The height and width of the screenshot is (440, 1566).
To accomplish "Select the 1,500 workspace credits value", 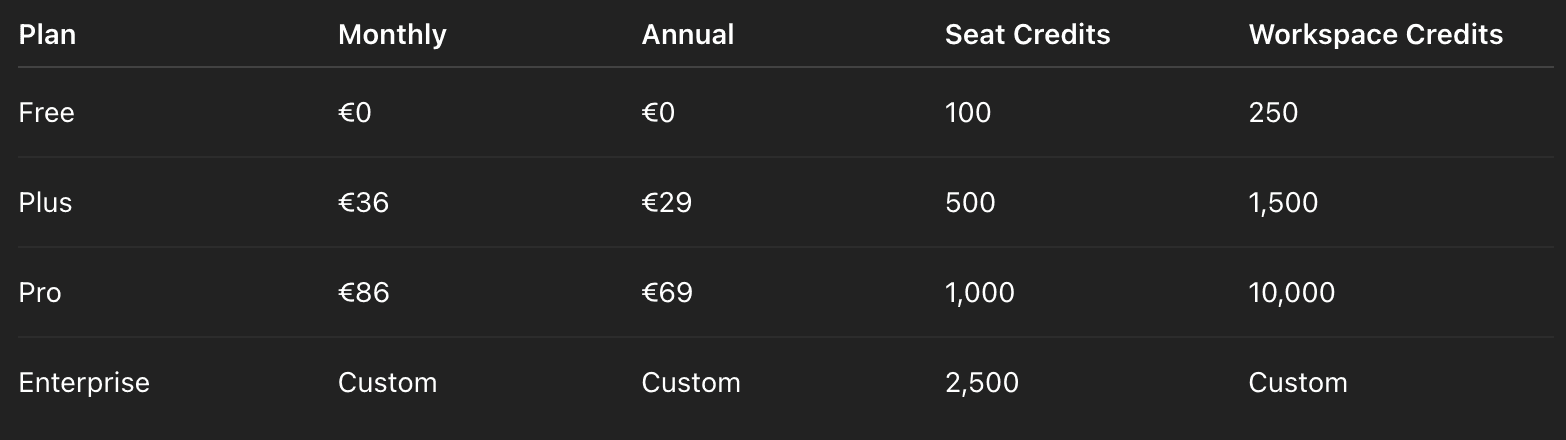I will 1284,202.
